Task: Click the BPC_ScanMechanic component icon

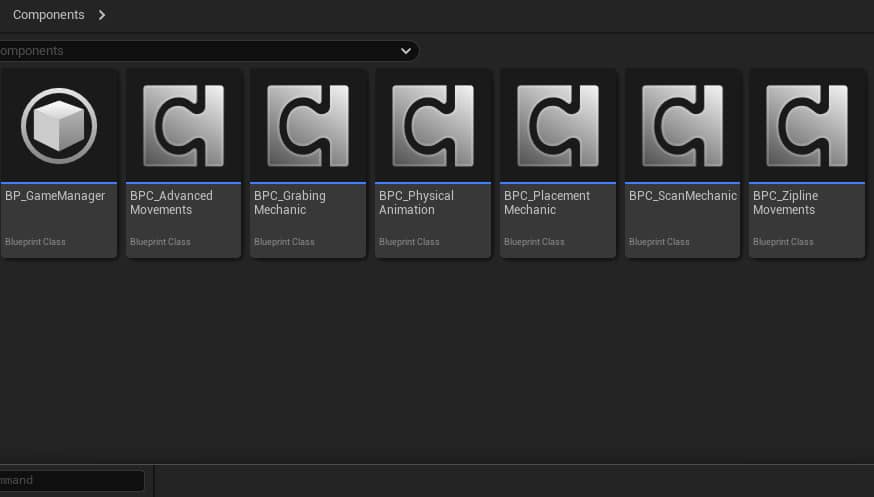Action: pos(682,126)
